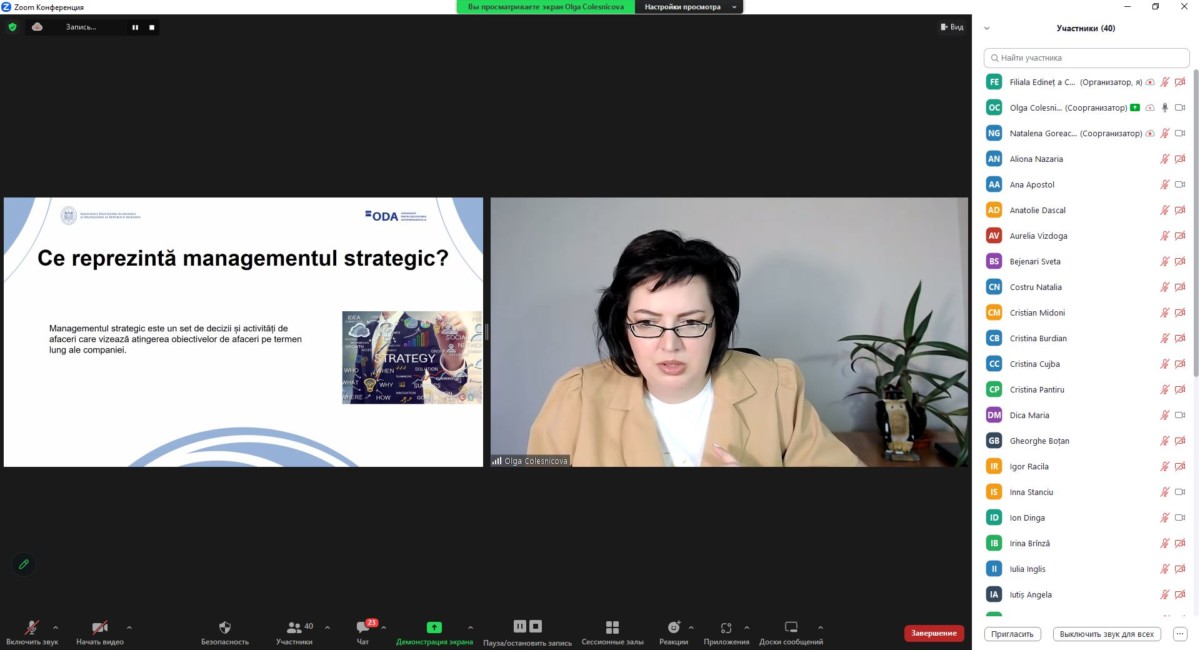The width and height of the screenshot is (1200, 650).
Task: Open Настройки просмотра view options dropdown
Action: coord(689,7)
